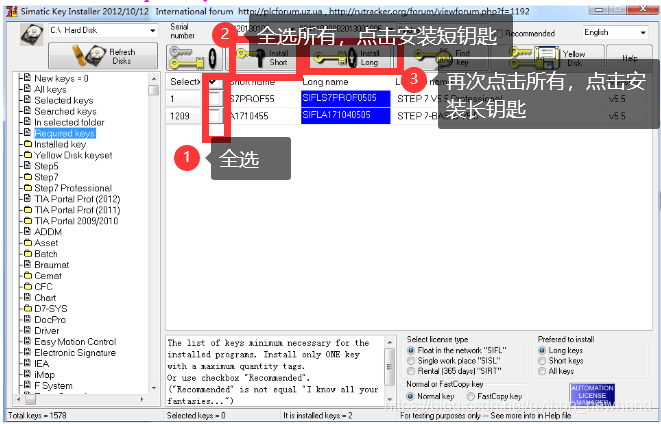
Task: Open the Yellow Disk keyset folder
Action: coord(73,155)
